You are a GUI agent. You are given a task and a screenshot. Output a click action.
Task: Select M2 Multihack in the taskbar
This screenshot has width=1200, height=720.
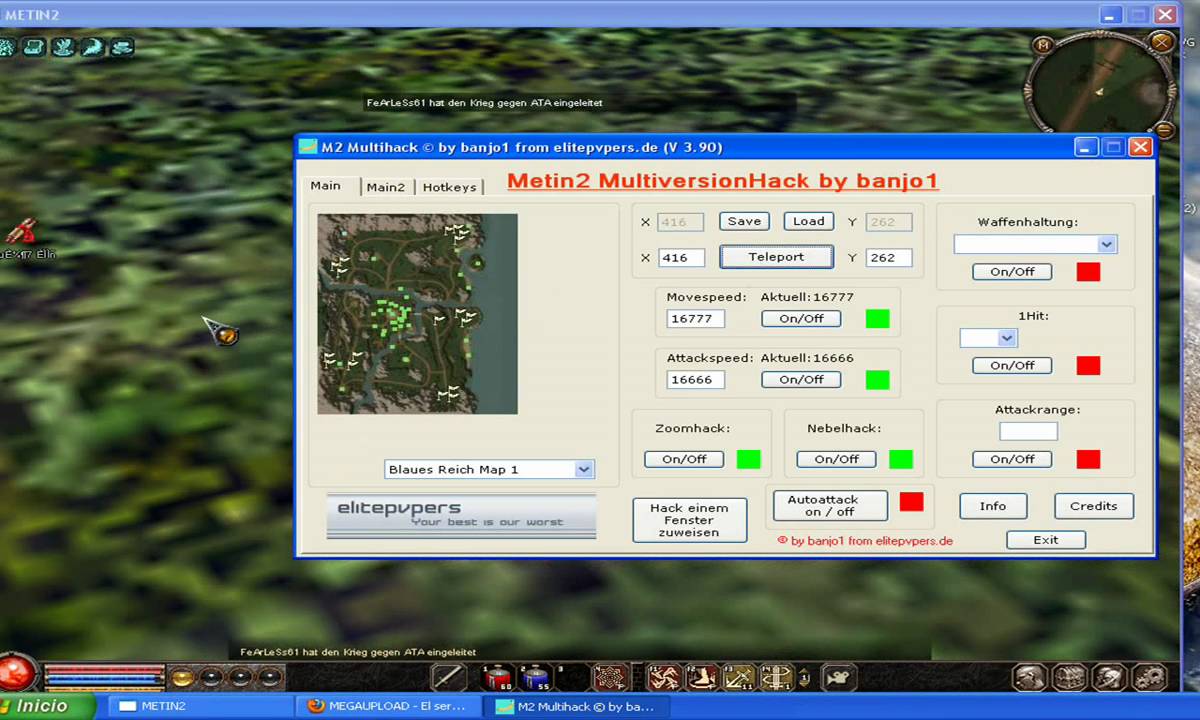579,706
